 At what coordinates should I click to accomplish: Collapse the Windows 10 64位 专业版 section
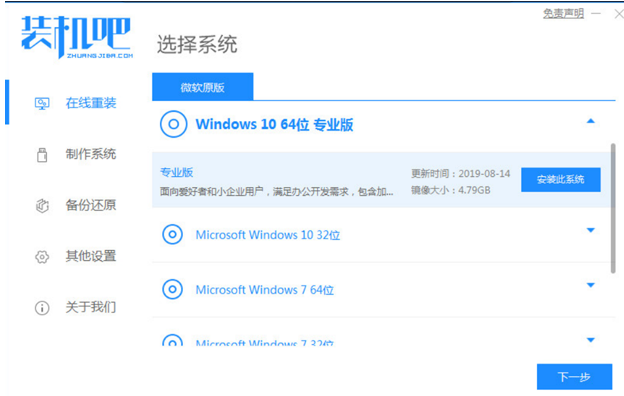591,121
